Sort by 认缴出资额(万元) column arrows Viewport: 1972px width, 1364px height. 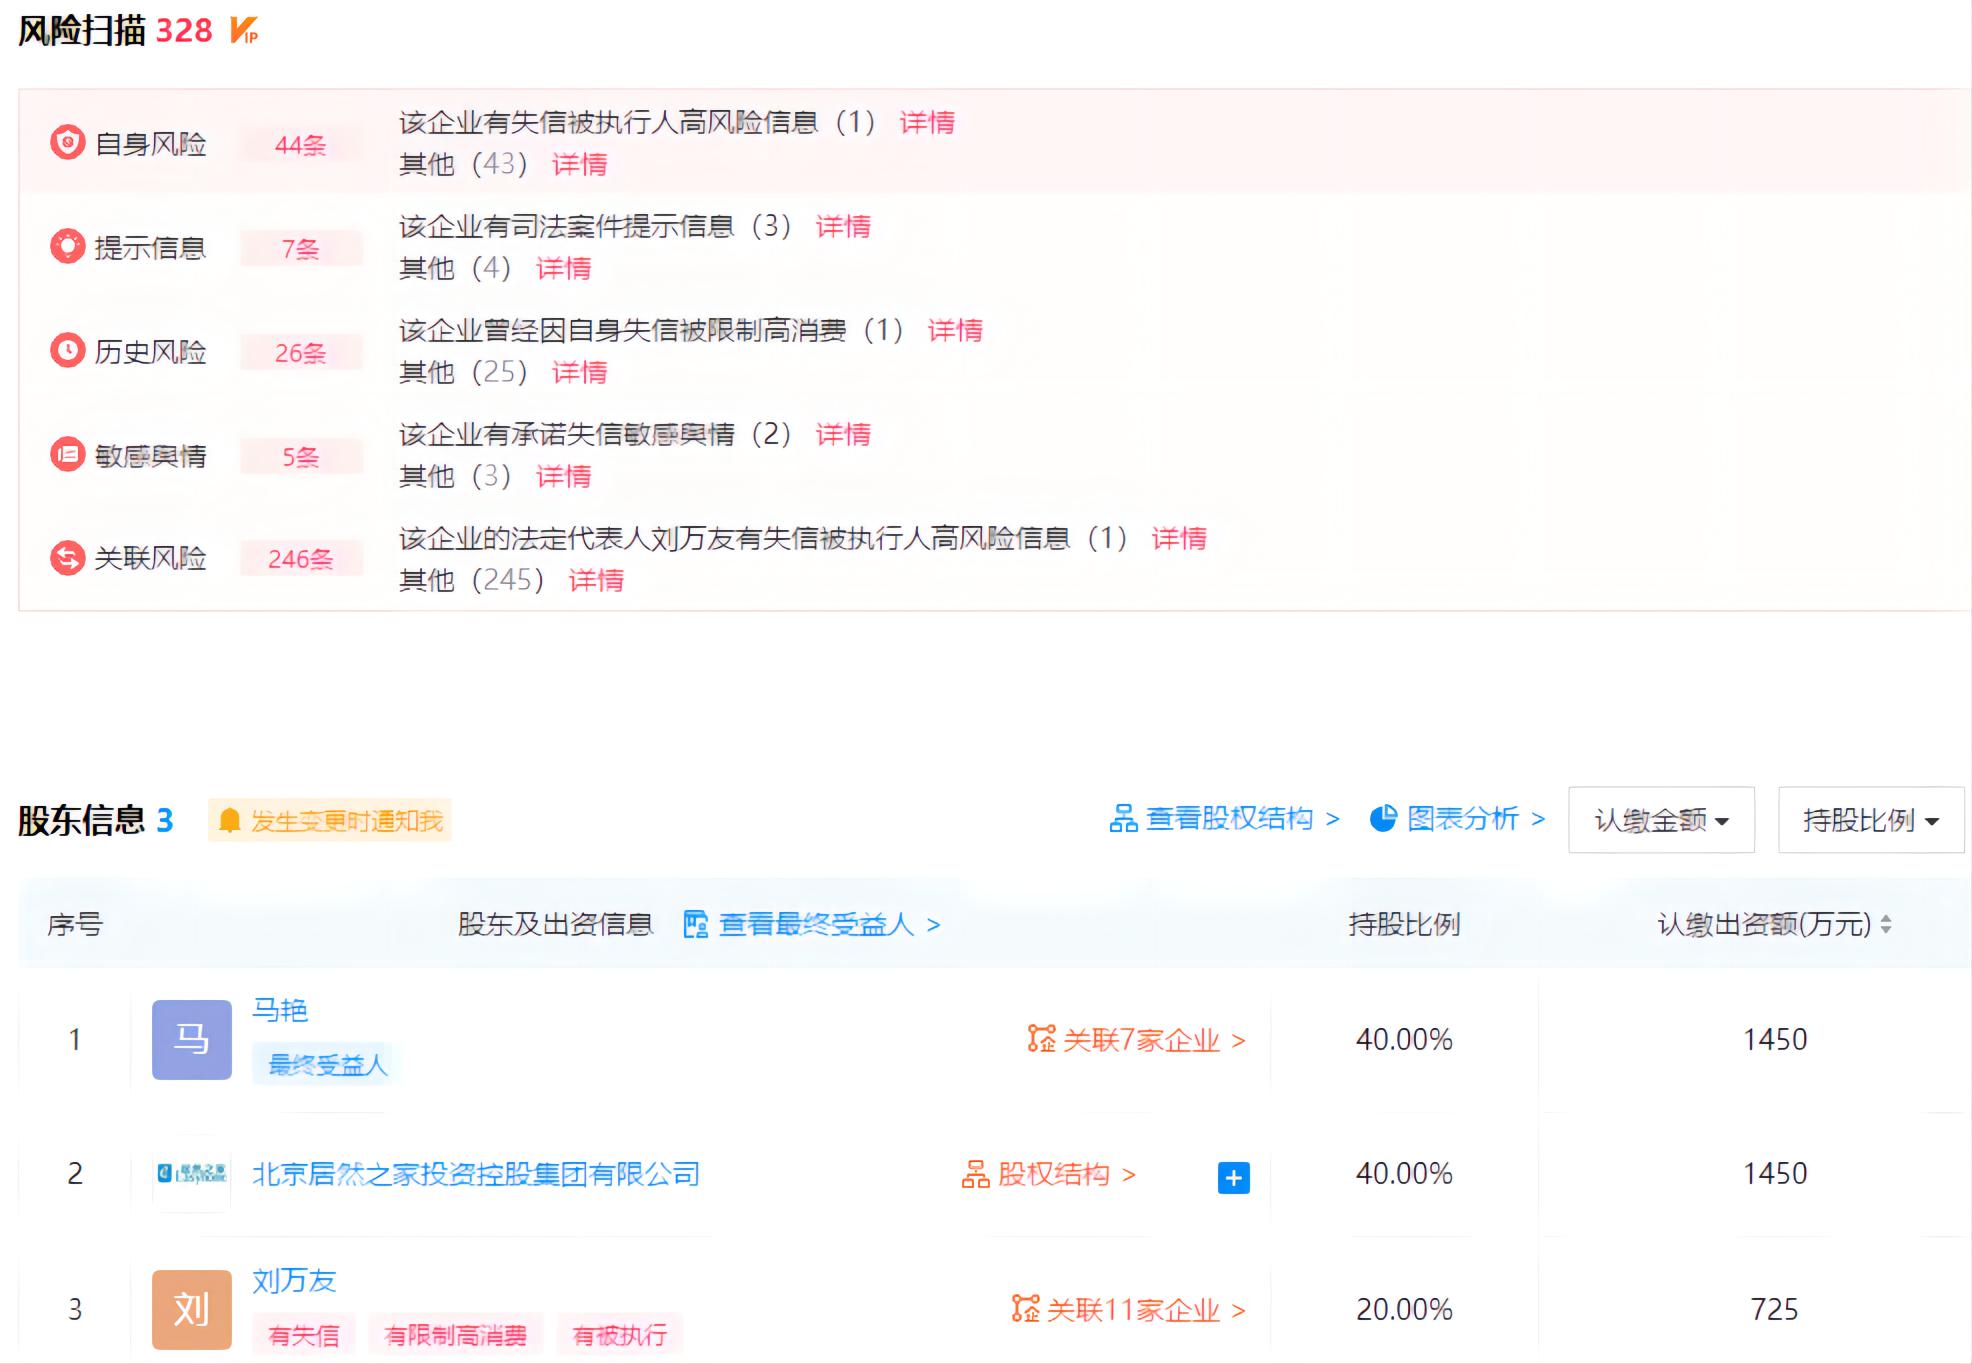[x=1886, y=924]
